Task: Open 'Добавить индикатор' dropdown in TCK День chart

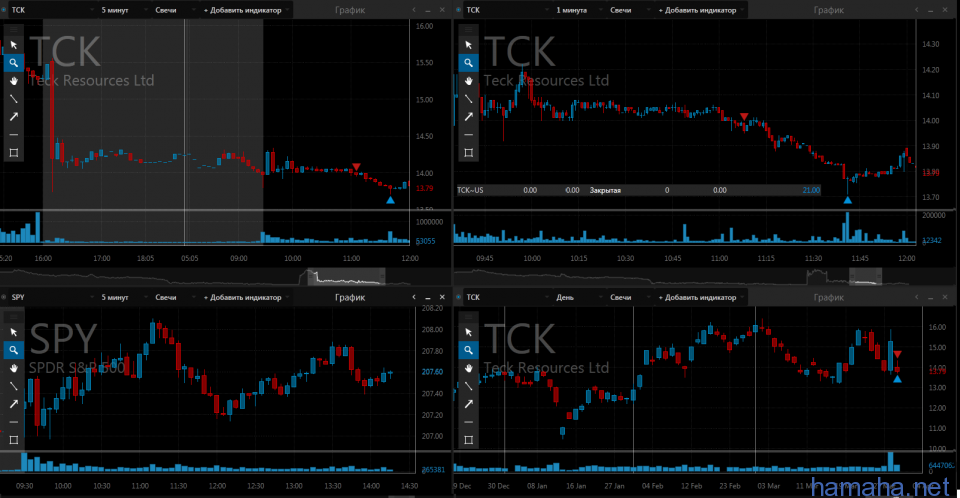Action: coord(700,297)
